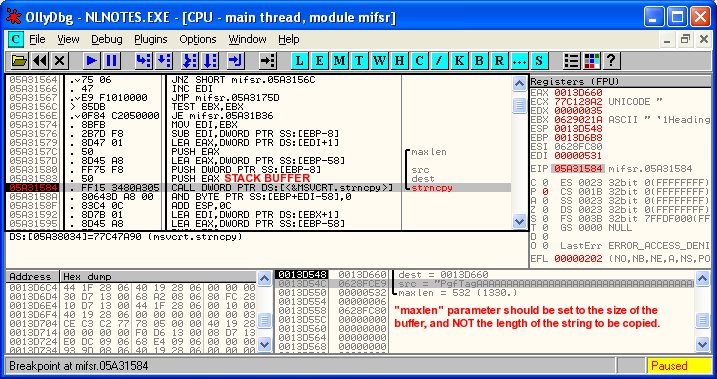Open the Options menu

(x=198, y=40)
